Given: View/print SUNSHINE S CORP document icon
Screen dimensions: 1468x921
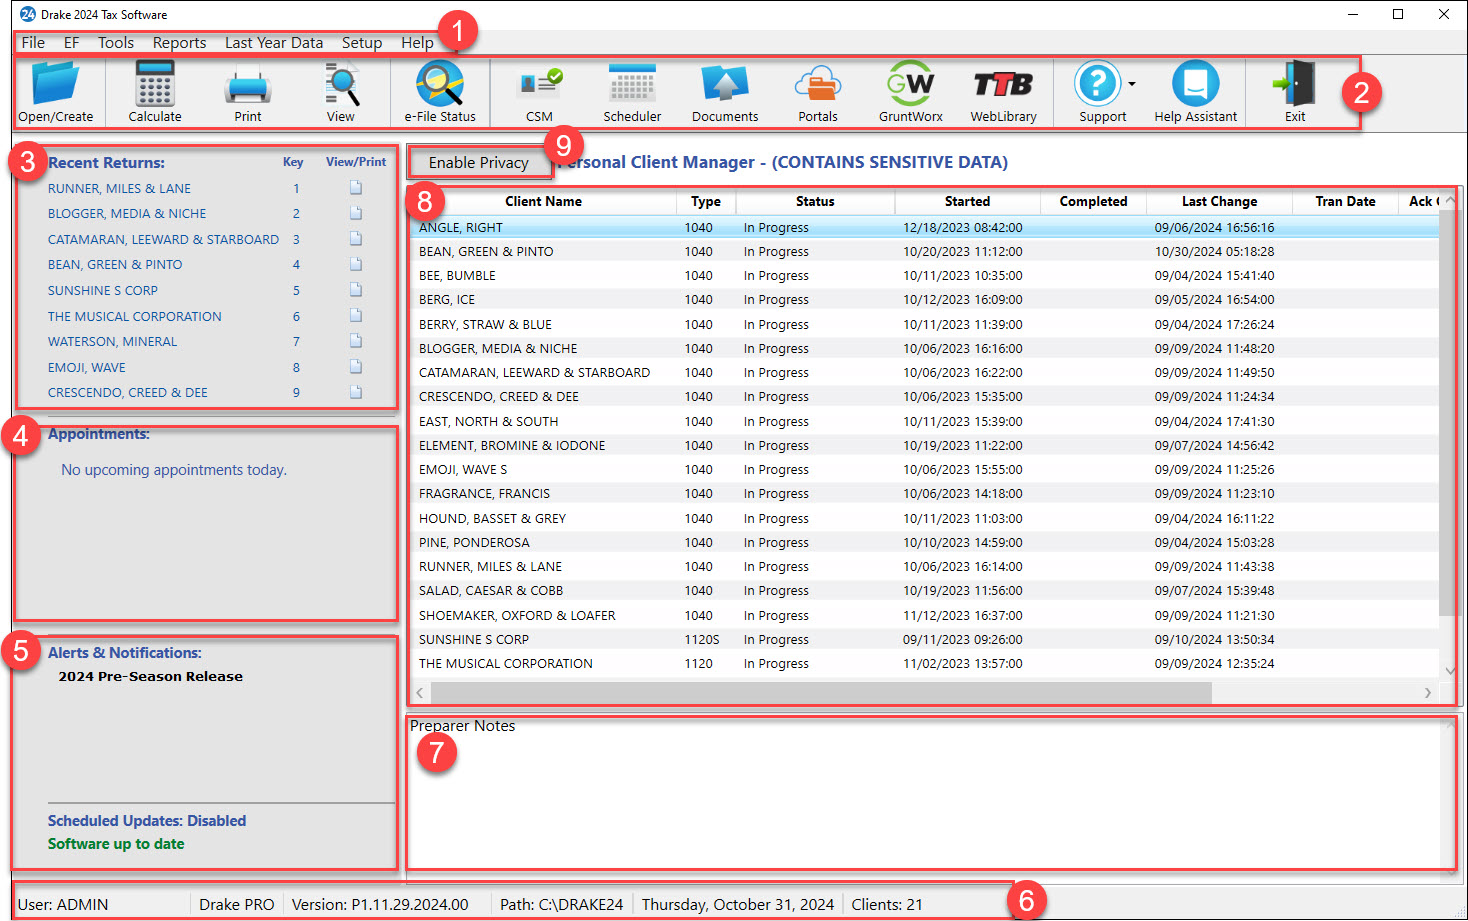Looking at the screenshot, I should (356, 290).
